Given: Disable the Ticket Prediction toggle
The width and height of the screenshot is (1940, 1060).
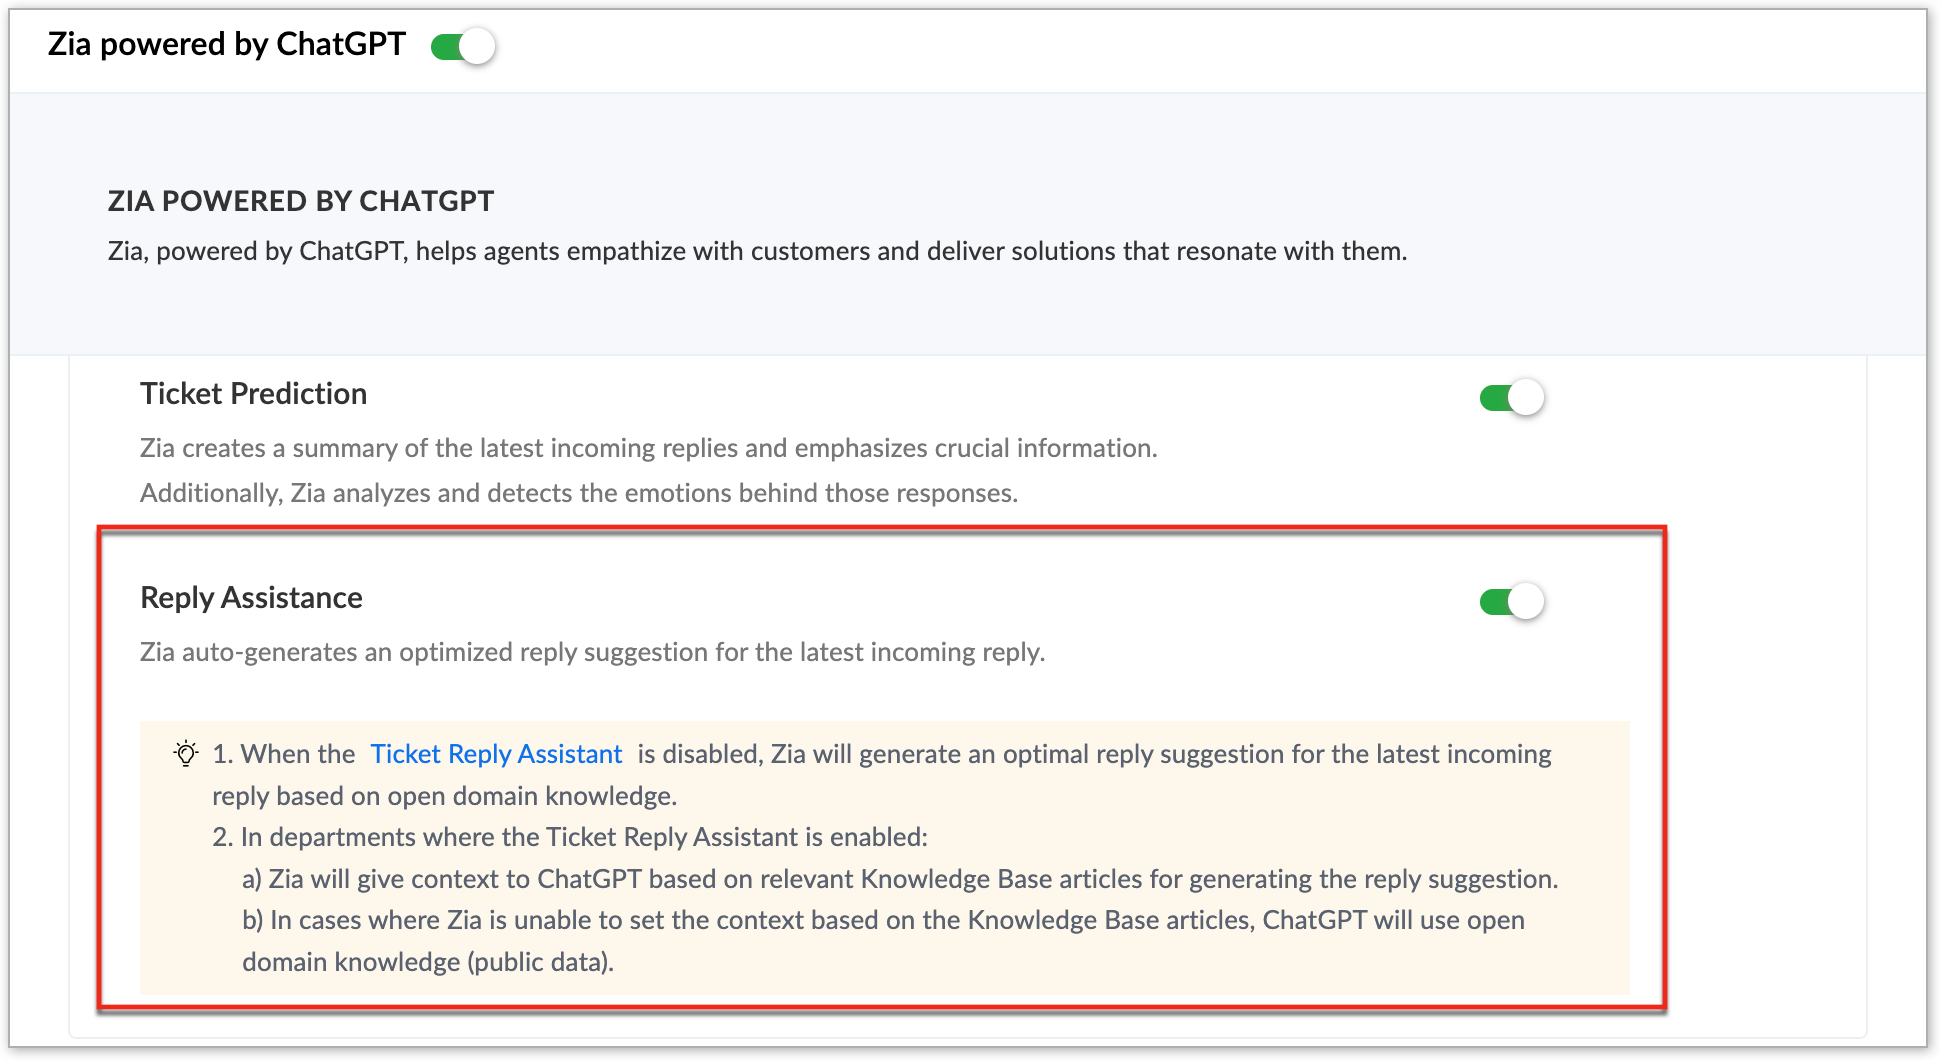Looking at the screenshot, I should [1512, 398].
